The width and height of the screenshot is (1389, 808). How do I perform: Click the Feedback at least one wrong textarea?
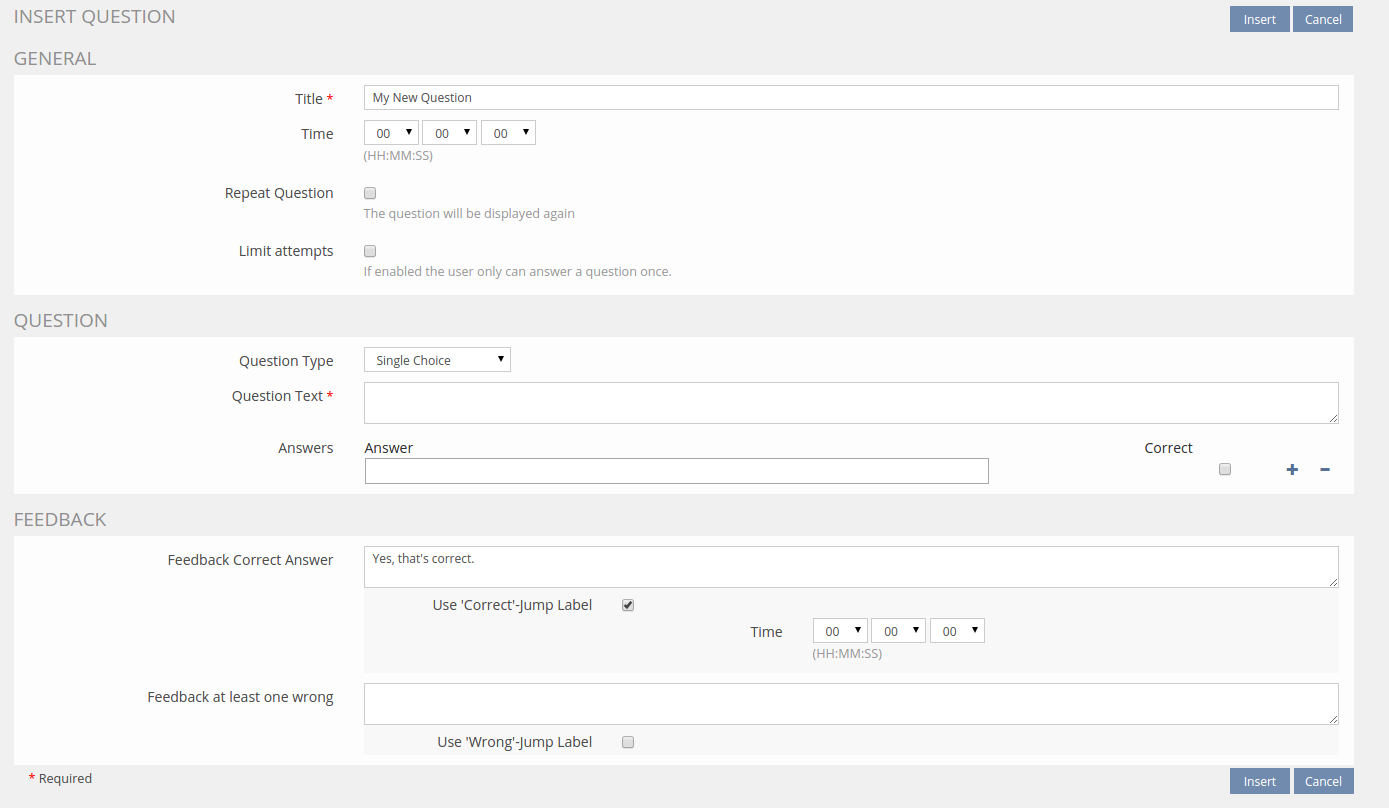[x=850, y=704]
